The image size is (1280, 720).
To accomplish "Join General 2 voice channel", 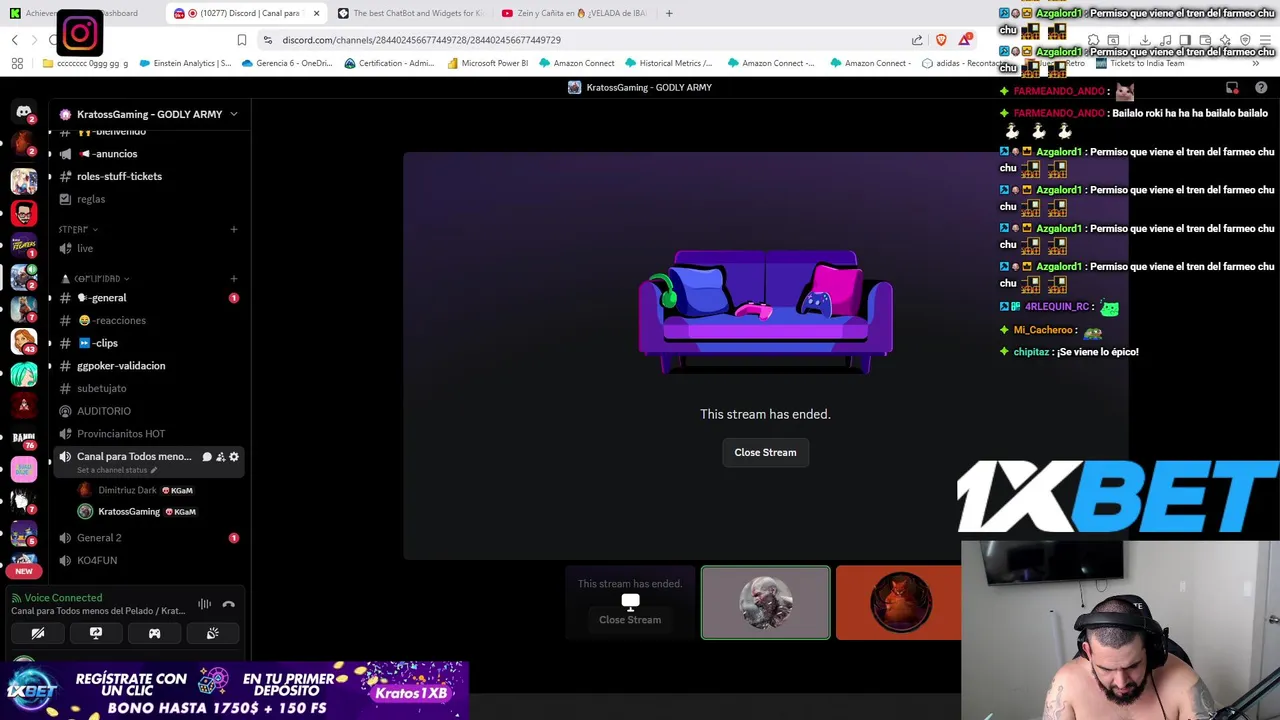I will [148, 538].
